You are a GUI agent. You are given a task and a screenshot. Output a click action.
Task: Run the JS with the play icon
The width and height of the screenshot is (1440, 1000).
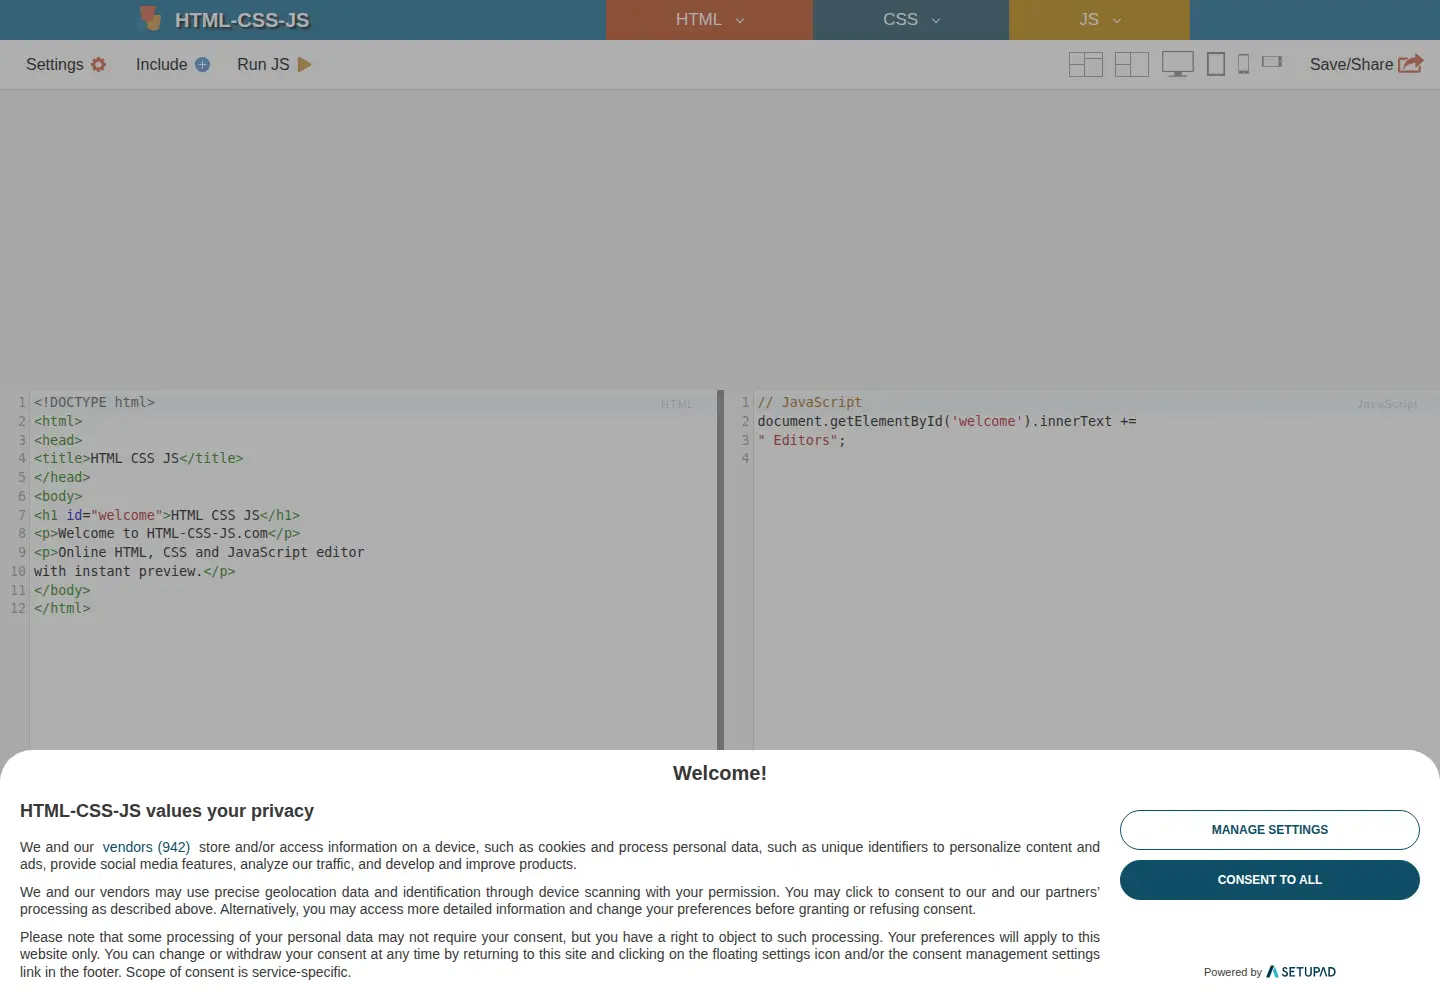tap(305, 64)
